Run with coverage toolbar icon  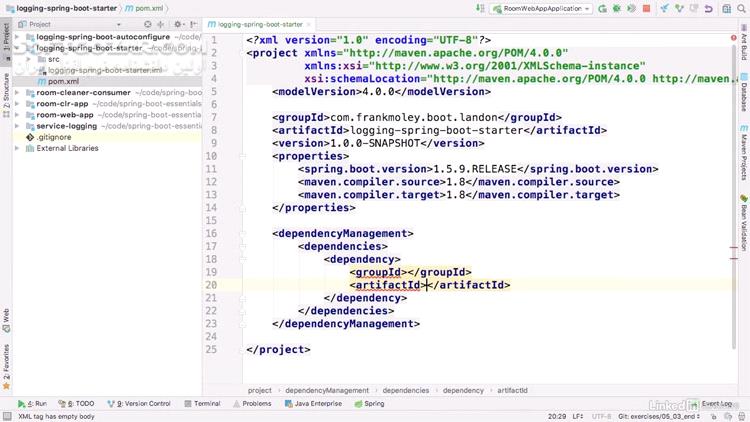click(x=632, y=9)
